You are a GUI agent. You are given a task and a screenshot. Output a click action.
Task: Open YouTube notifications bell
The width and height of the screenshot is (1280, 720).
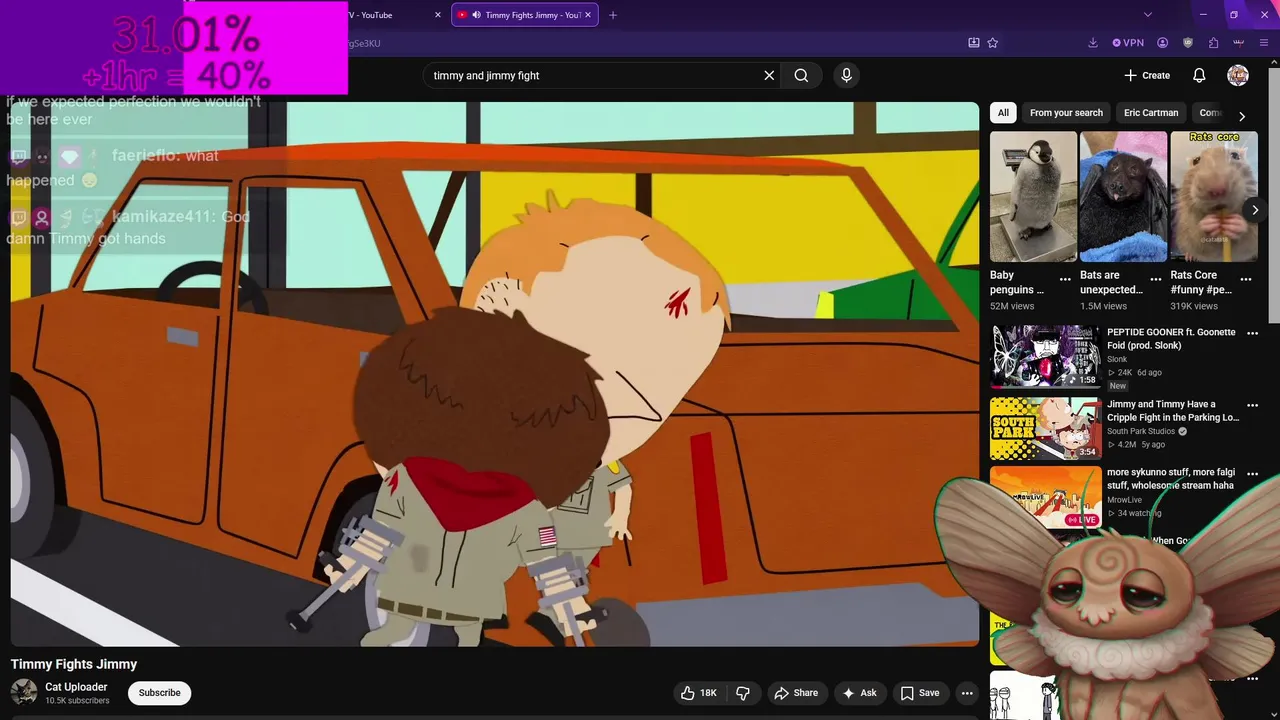pos(1199,75)
